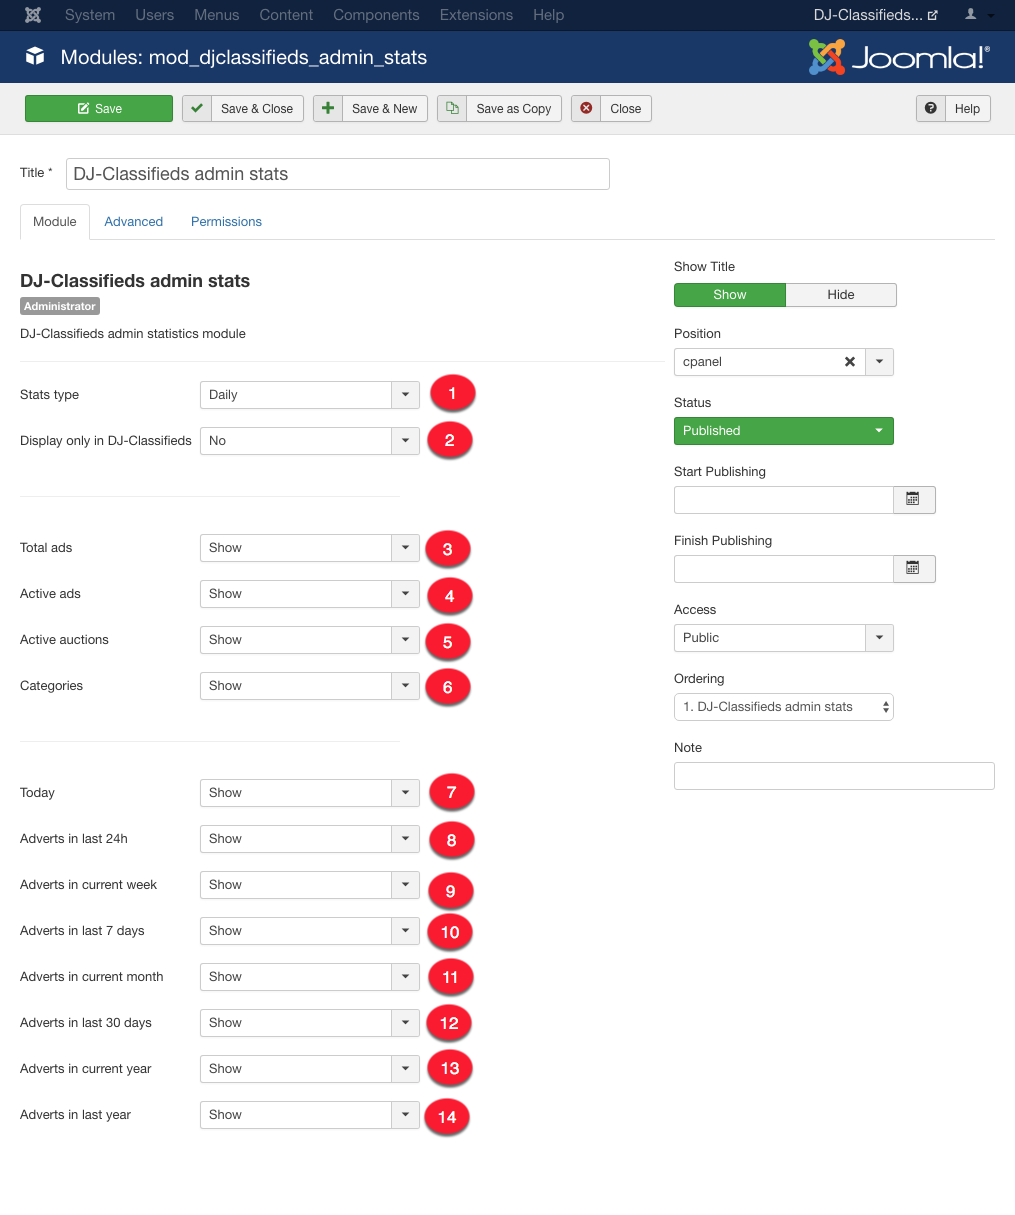Screen dimensions: 1015x1215
Task: Switch to the Advanced tab
Action: point(134,222)
